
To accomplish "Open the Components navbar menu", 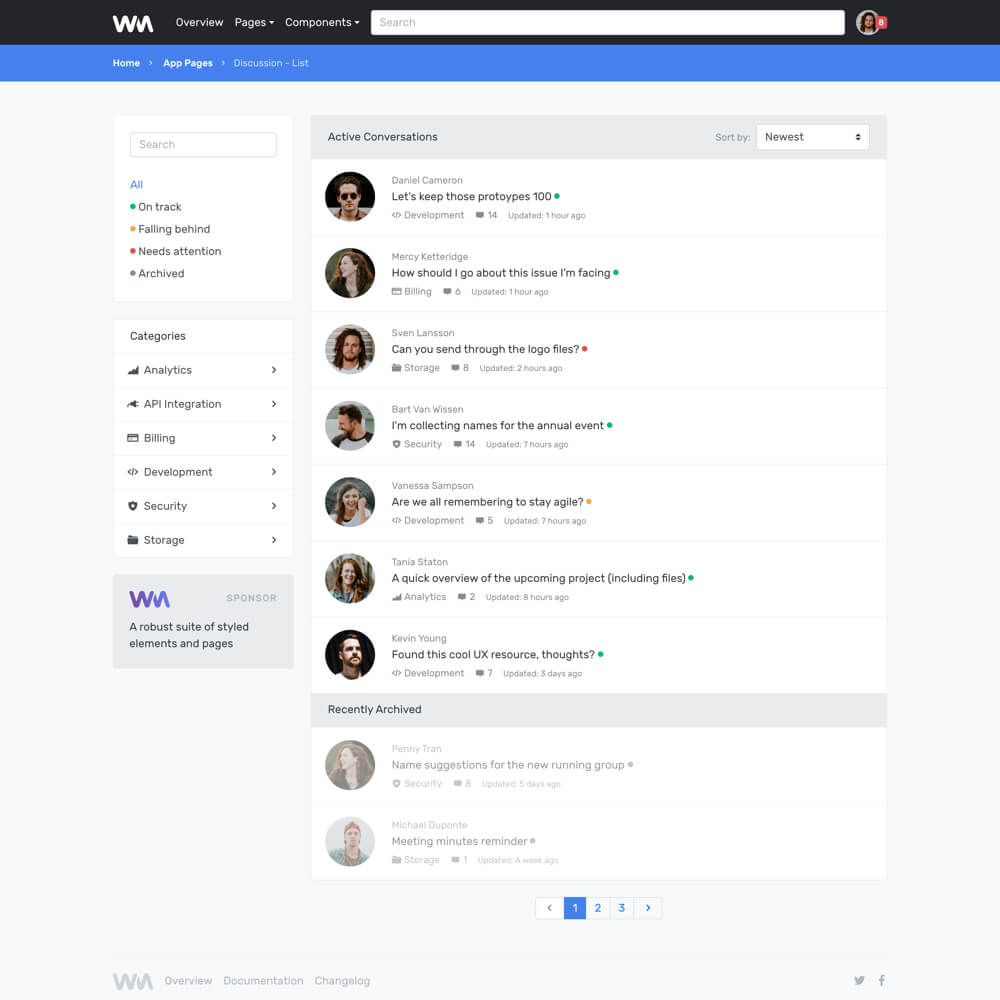I will 322,23.
